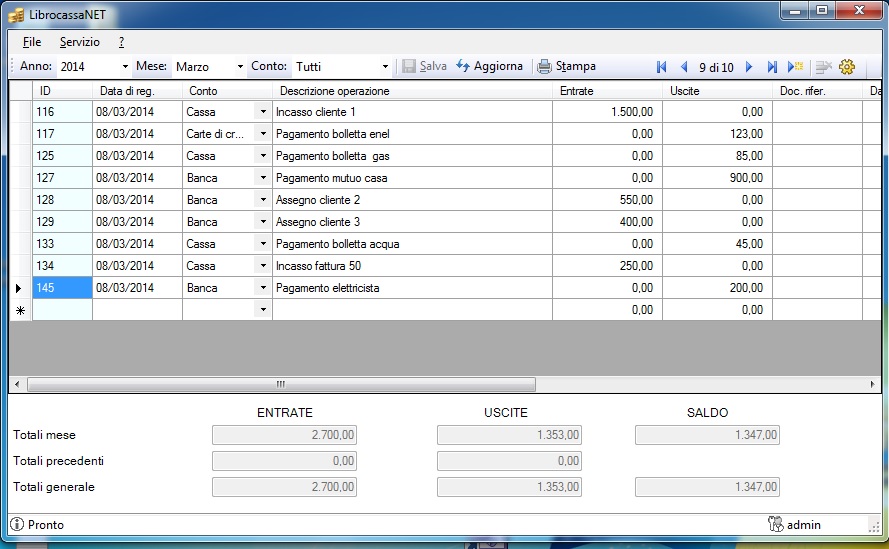Click the Uscite value 123,00
The width and height of the screenshot is (889, 549).
click(717, 134)
